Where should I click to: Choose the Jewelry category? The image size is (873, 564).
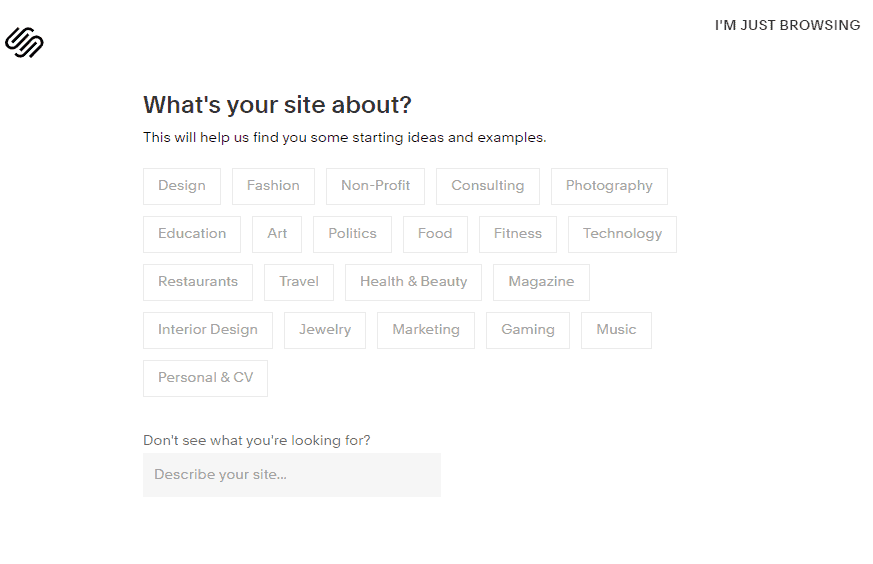point(325,330)
